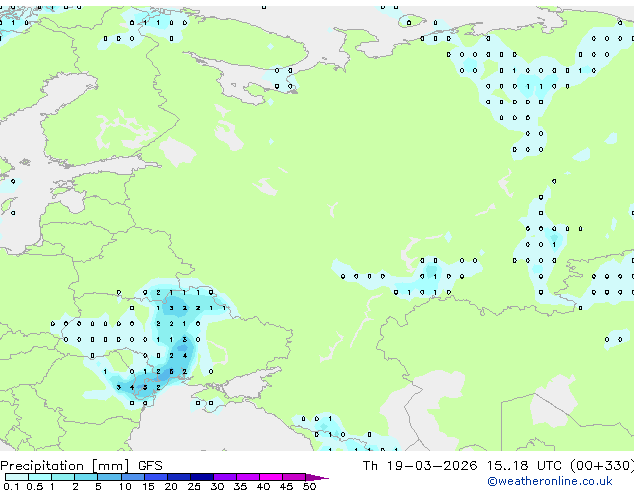634x490 pixels.
Task: Click the 'Precipitation [mm]' title text
Action: click(65, 466)
